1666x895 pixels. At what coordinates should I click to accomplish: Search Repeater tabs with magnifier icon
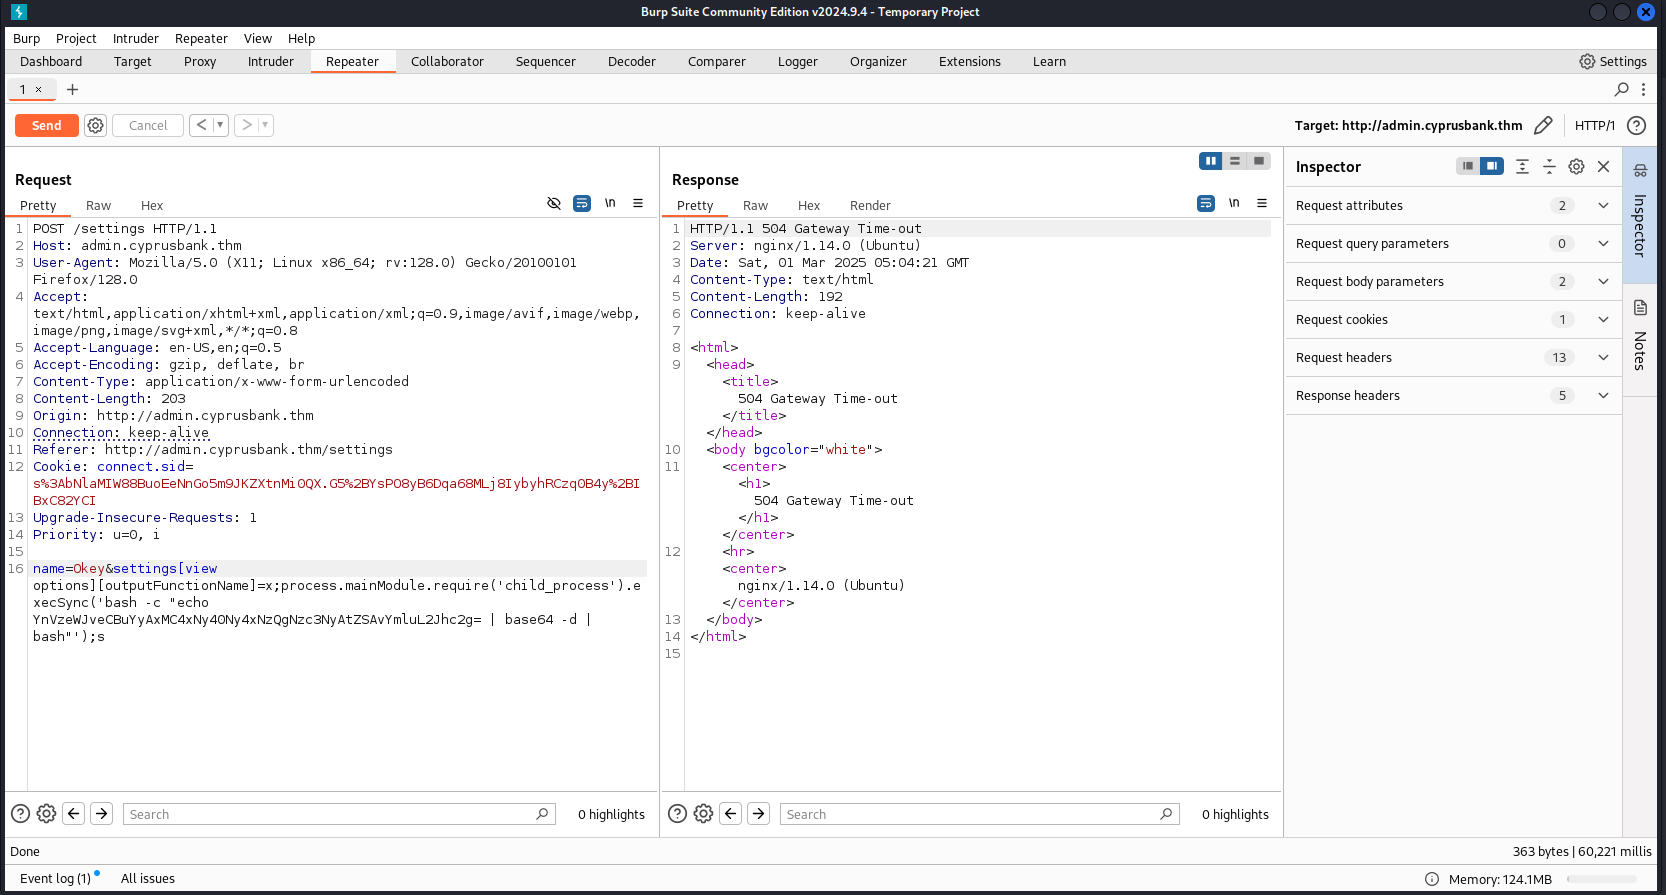point(1622,89)
